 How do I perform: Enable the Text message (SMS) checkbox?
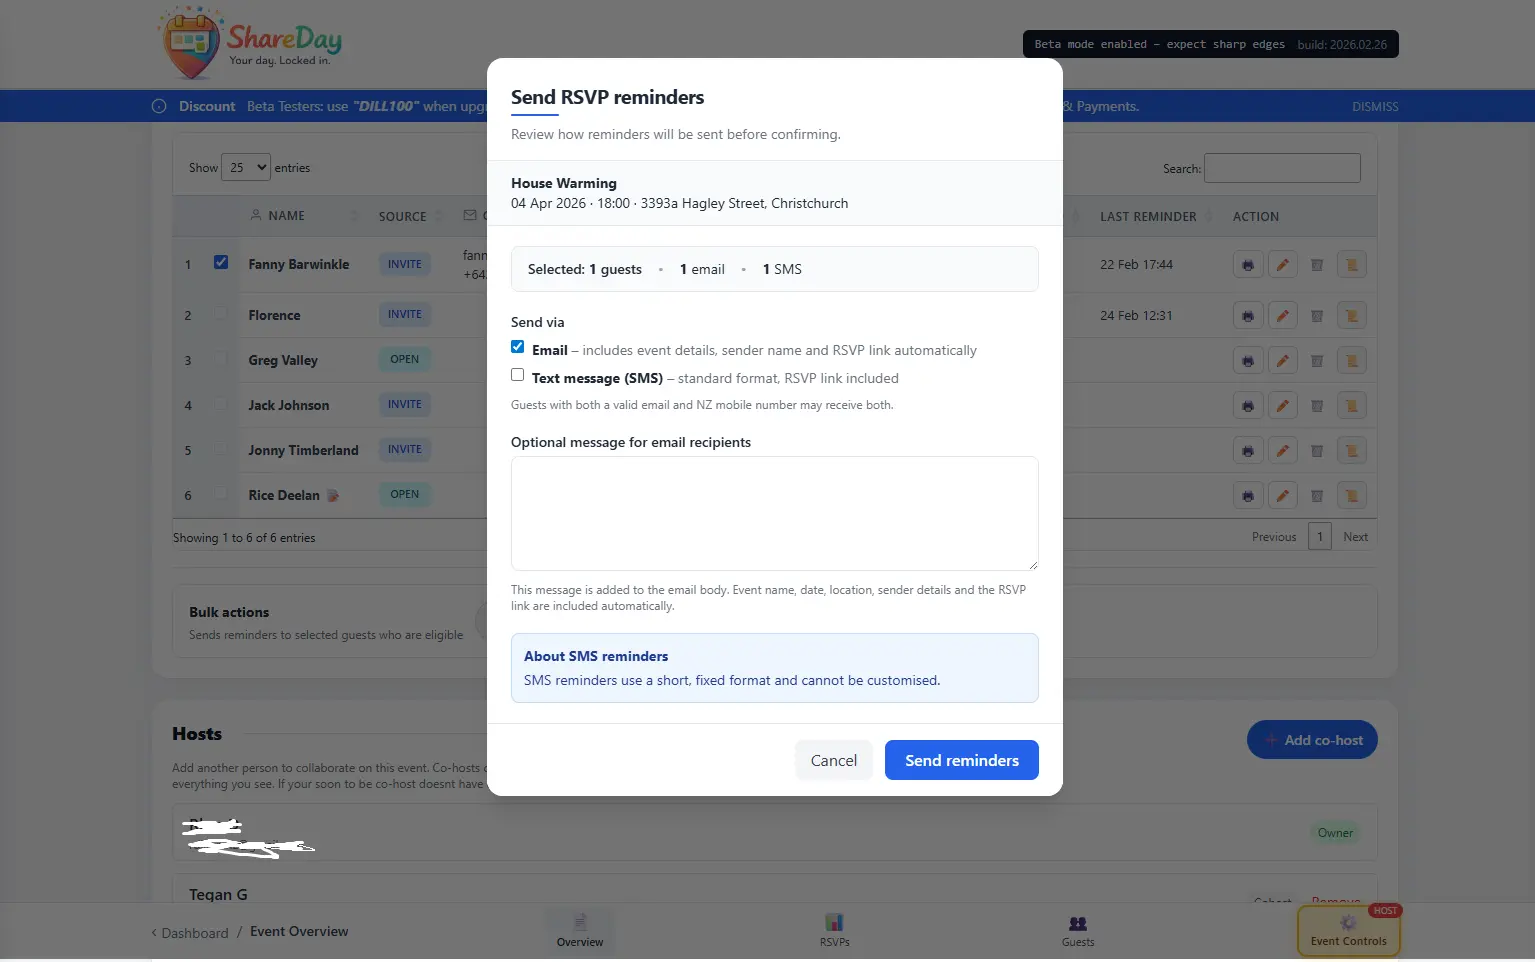(517, 375)
